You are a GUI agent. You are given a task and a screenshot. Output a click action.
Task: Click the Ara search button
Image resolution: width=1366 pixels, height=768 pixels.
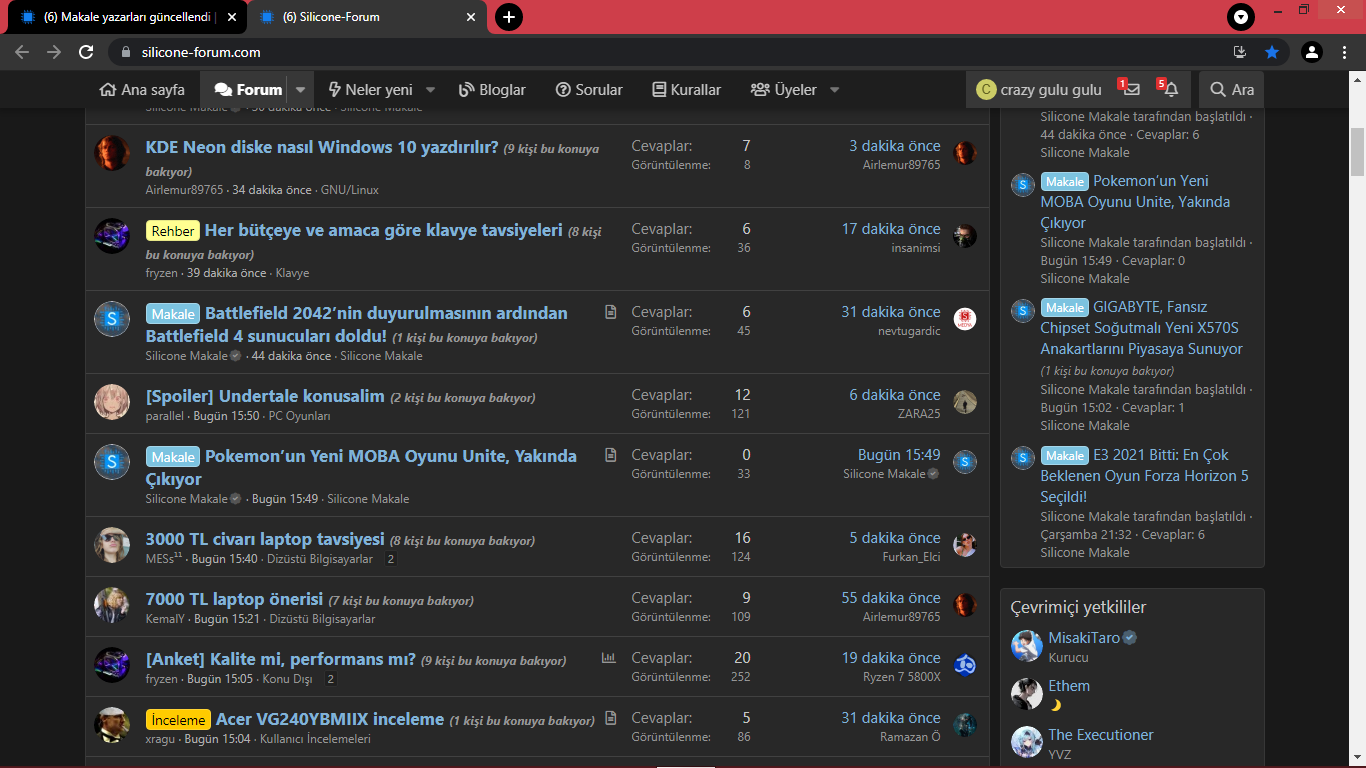pos(1231,89)
